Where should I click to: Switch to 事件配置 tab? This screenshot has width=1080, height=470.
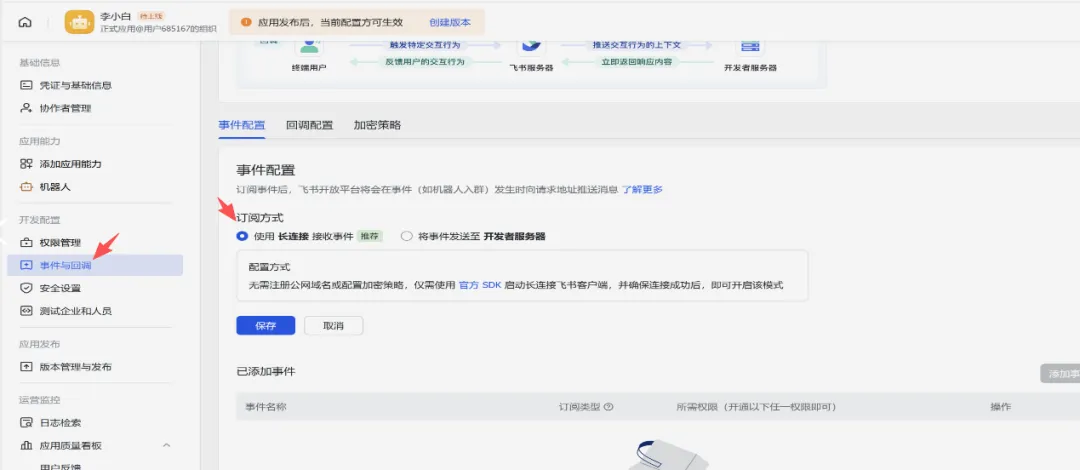pyautogui.click(x=241, y=125)
